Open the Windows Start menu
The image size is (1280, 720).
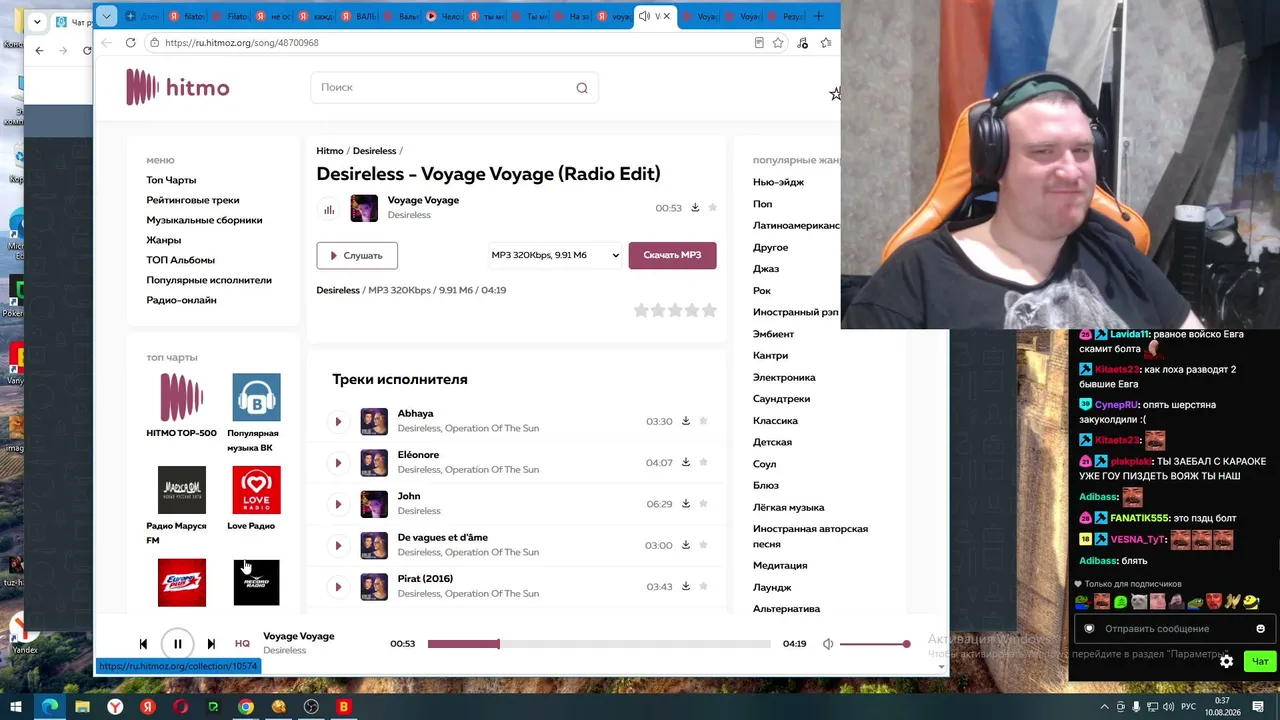[16, 707]
